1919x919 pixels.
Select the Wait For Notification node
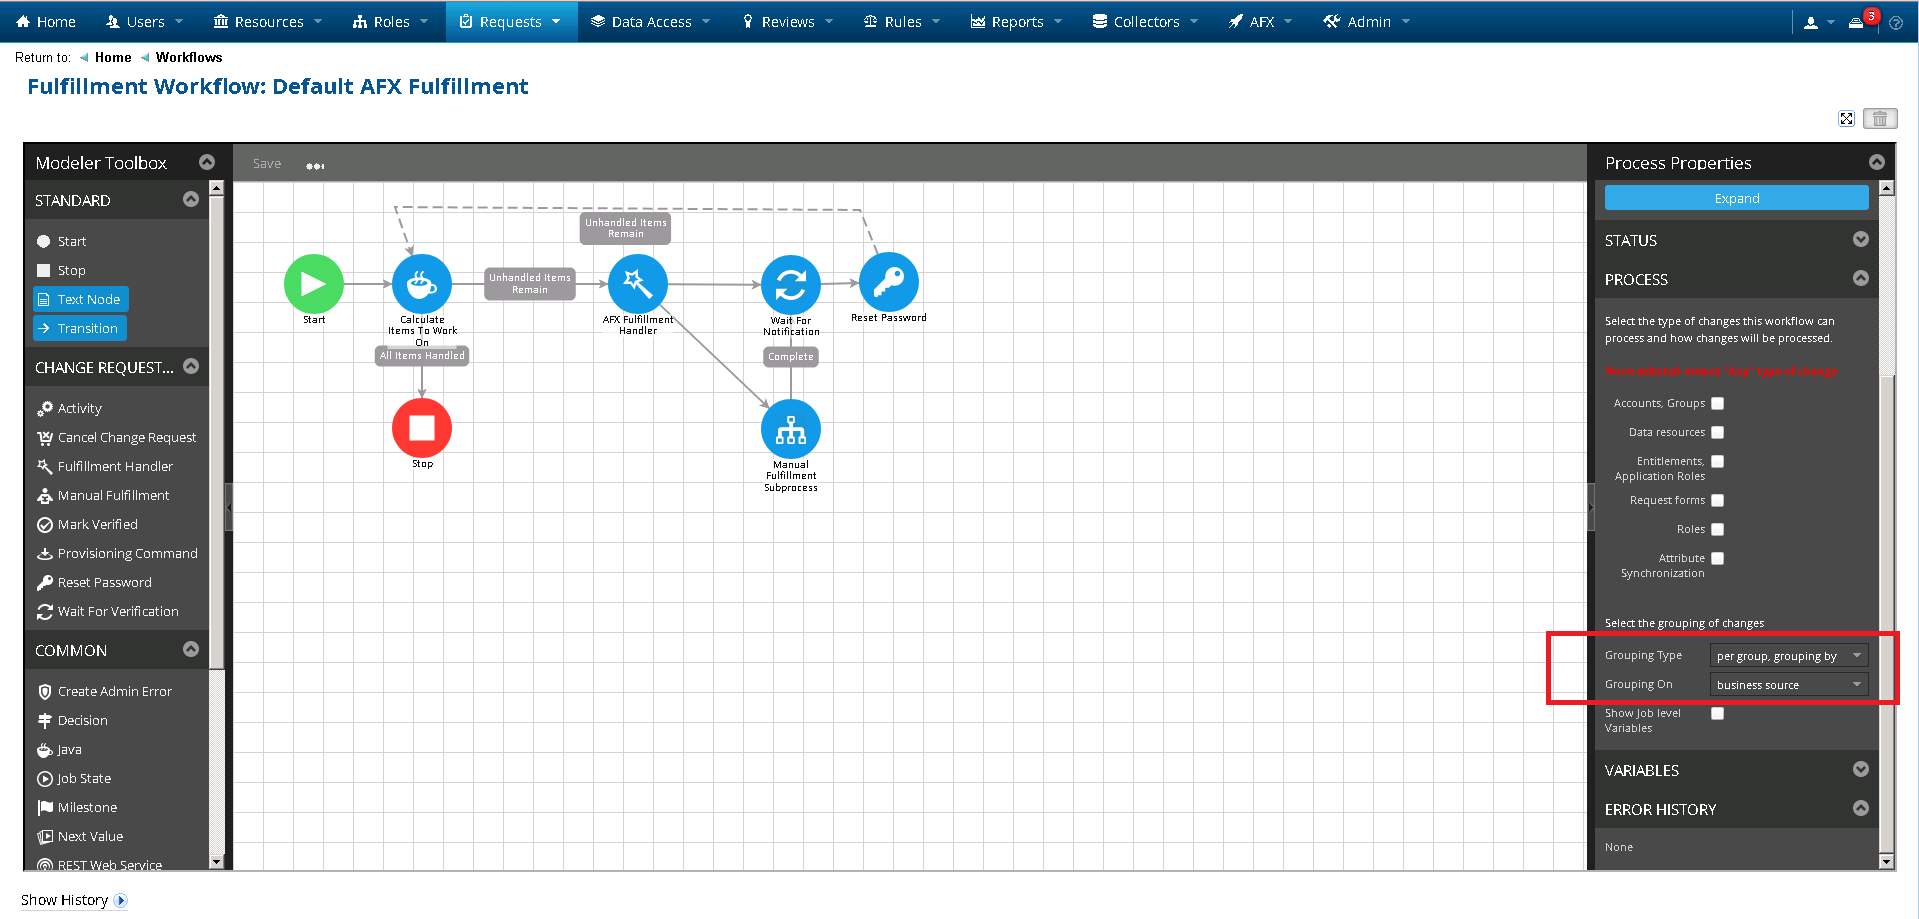[x=790, y=285]
